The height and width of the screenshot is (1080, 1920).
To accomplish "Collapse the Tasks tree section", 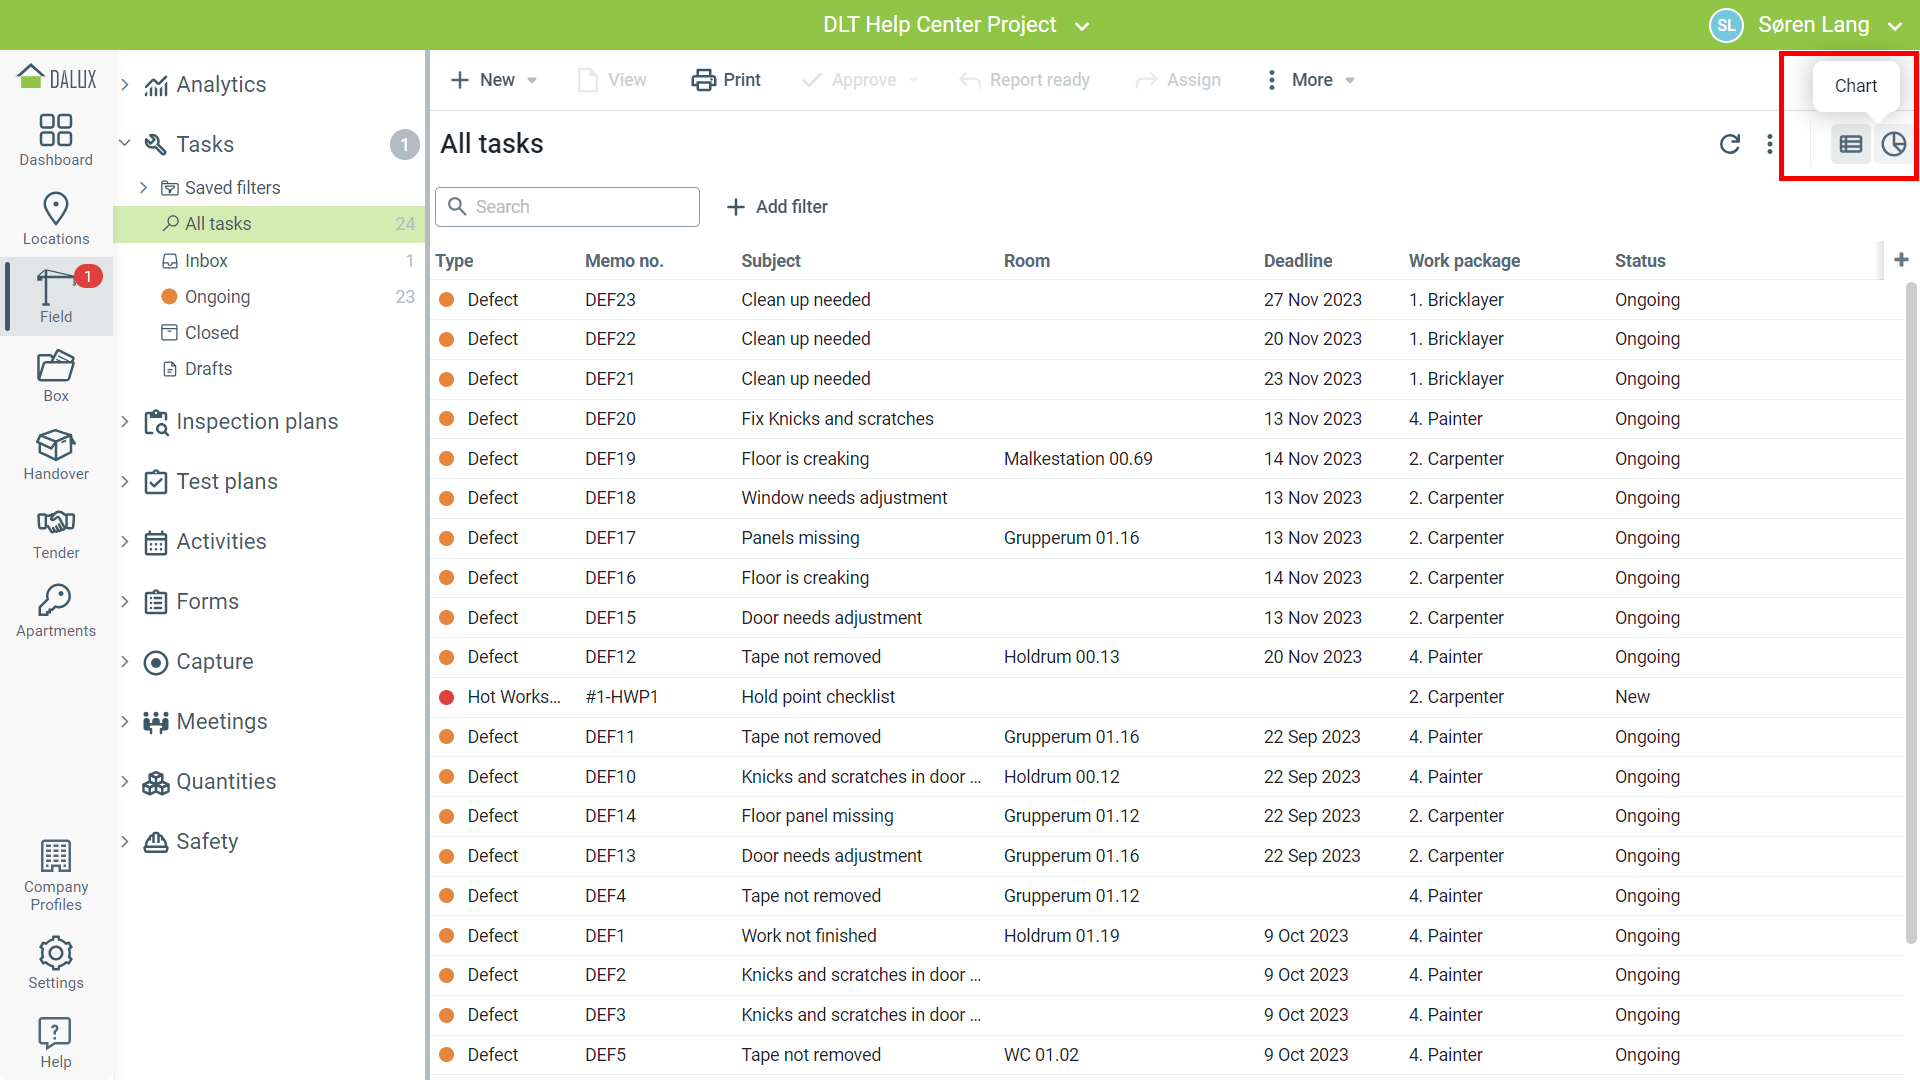I will pos(125,144).
